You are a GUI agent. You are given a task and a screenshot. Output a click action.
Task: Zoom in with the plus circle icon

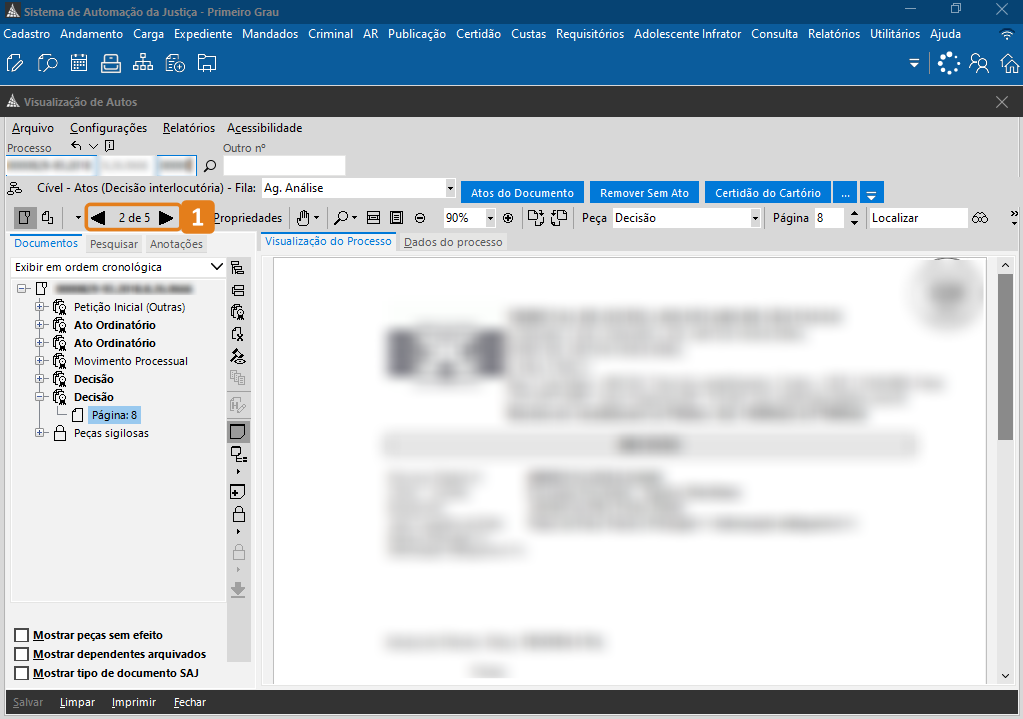coord(508,218)
